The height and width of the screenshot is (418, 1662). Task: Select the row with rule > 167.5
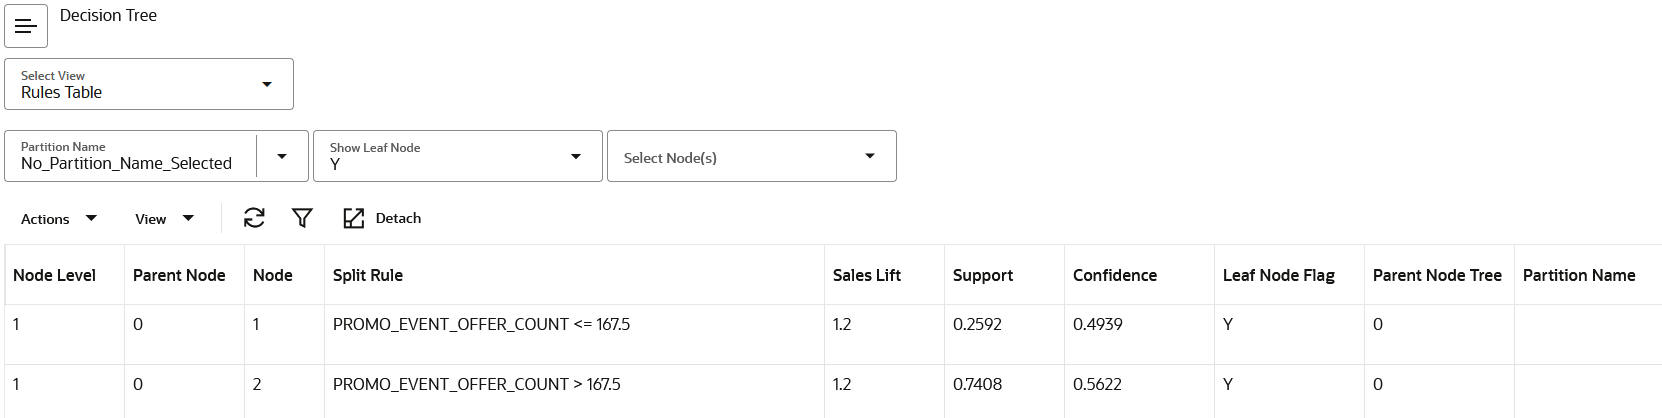[x=476, y=384]
